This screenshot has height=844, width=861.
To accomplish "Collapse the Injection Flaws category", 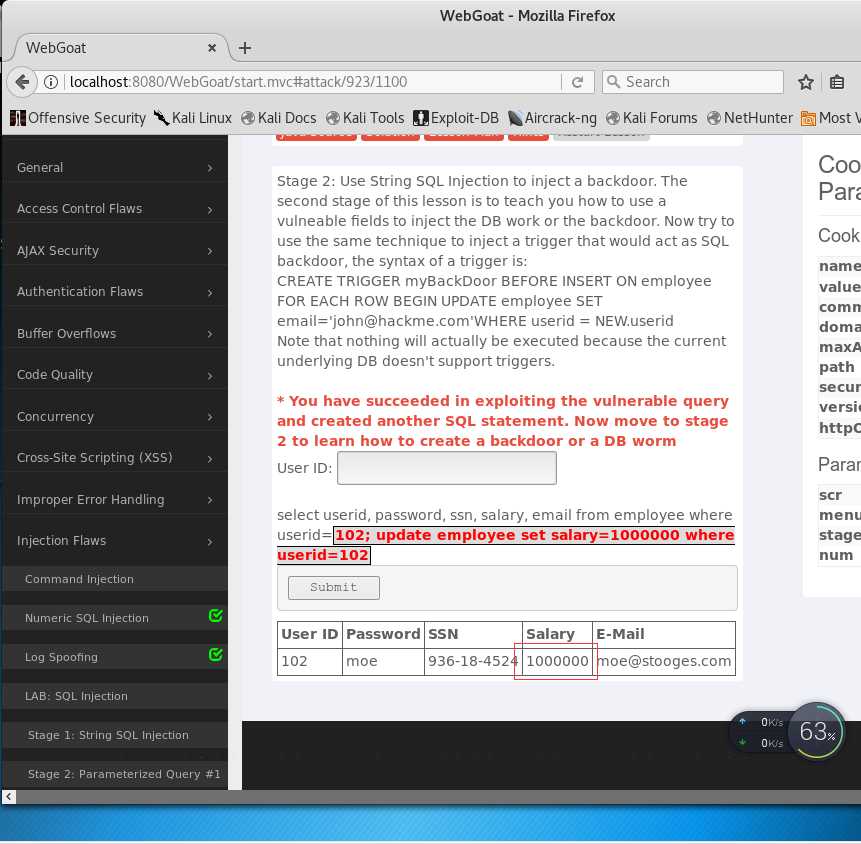I will 115,541.
